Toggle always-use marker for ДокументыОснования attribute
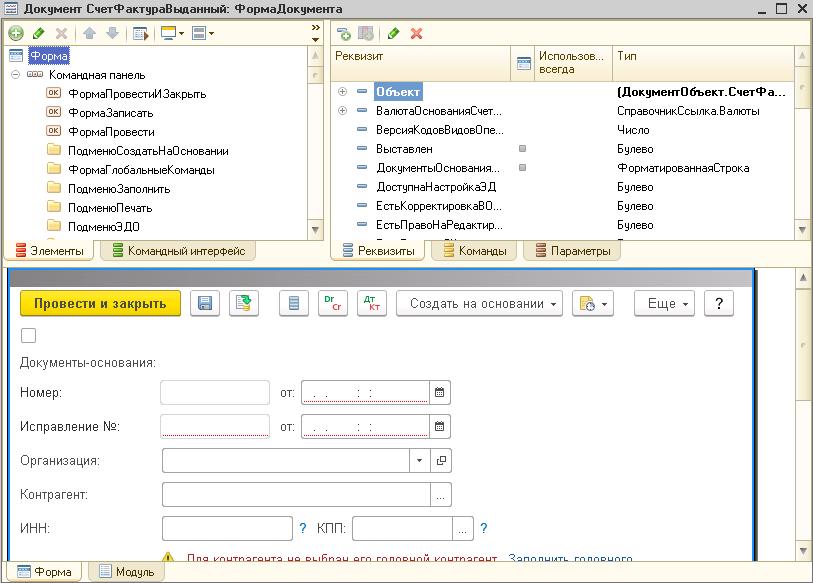The width and height of the screenshot is (813, 583). 522,168
